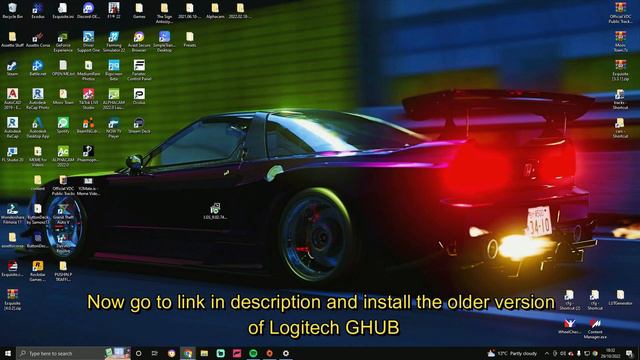Open the weather Partly cloudy widget
Viewport: 640px width, 360px height.
[513, 353]
